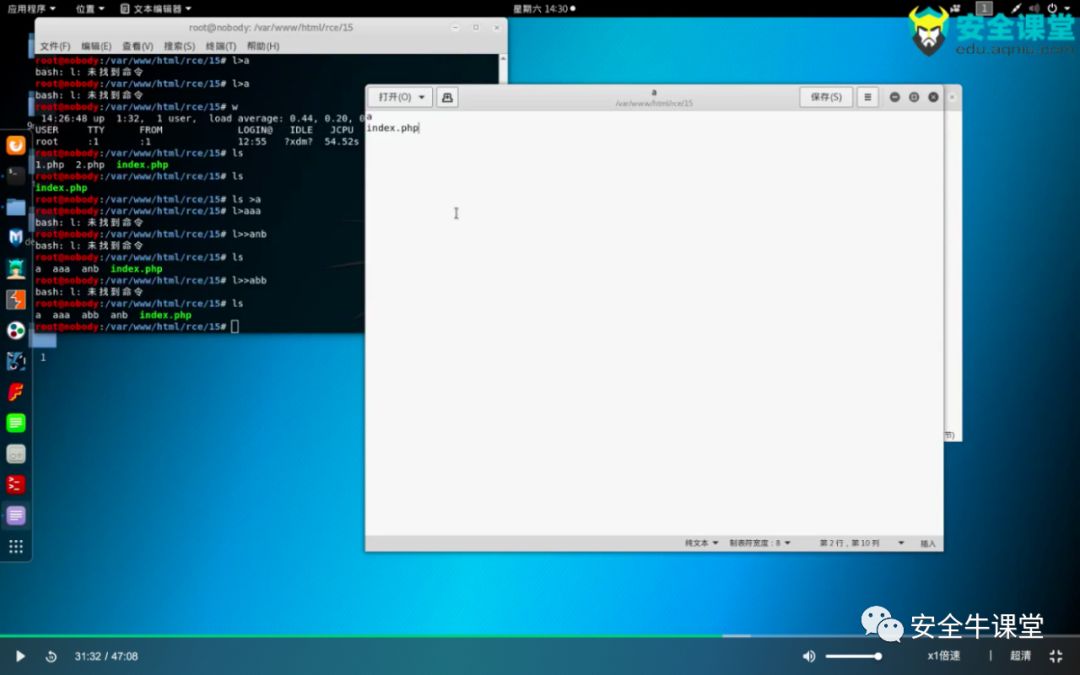Click the 第2行, 第10列 position indicator
Image resolution: width=1080 pixels, height=675 pixels.
pos(850,543)
